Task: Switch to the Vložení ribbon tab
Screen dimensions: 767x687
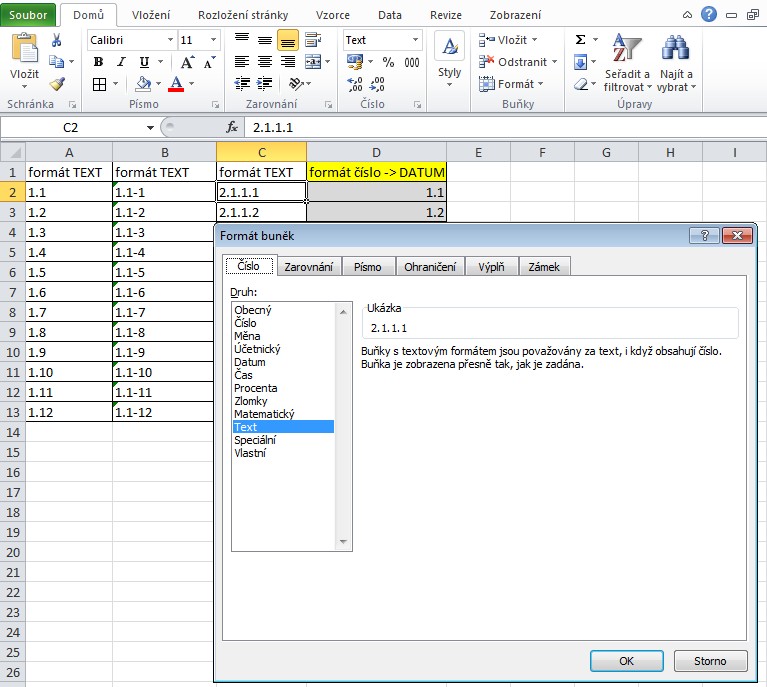Action: point(151,15)
